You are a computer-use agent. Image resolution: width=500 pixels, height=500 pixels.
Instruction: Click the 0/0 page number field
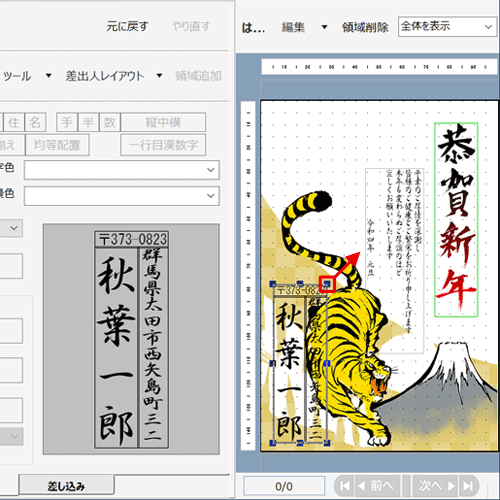(284, 486)
